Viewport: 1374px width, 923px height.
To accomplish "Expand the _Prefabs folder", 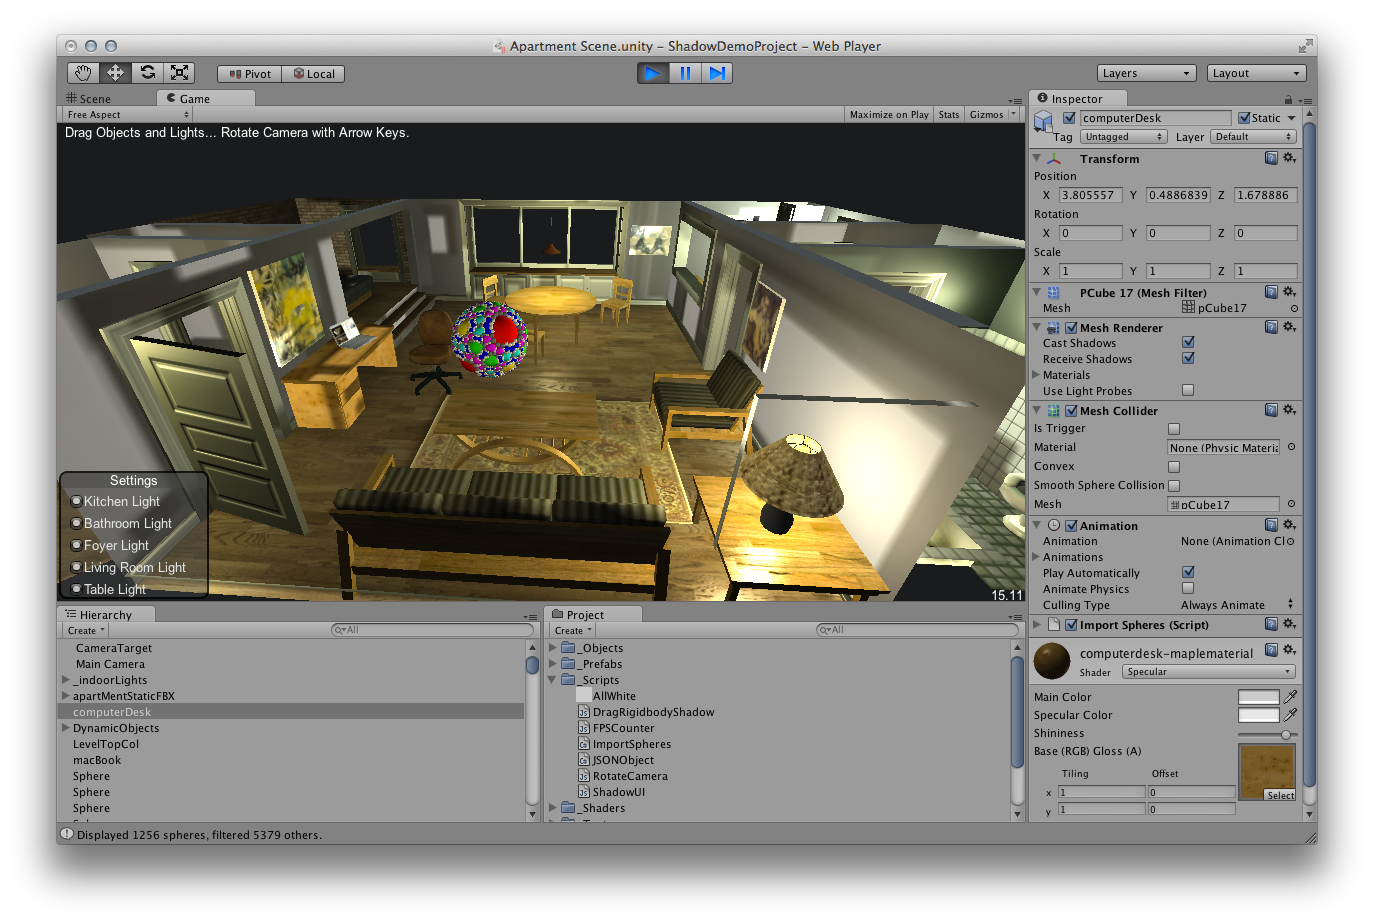I will pyautogui.click(x=553, y=664).
